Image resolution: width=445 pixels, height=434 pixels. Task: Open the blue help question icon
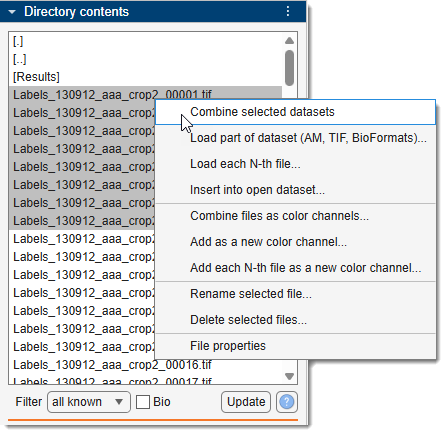287,402
